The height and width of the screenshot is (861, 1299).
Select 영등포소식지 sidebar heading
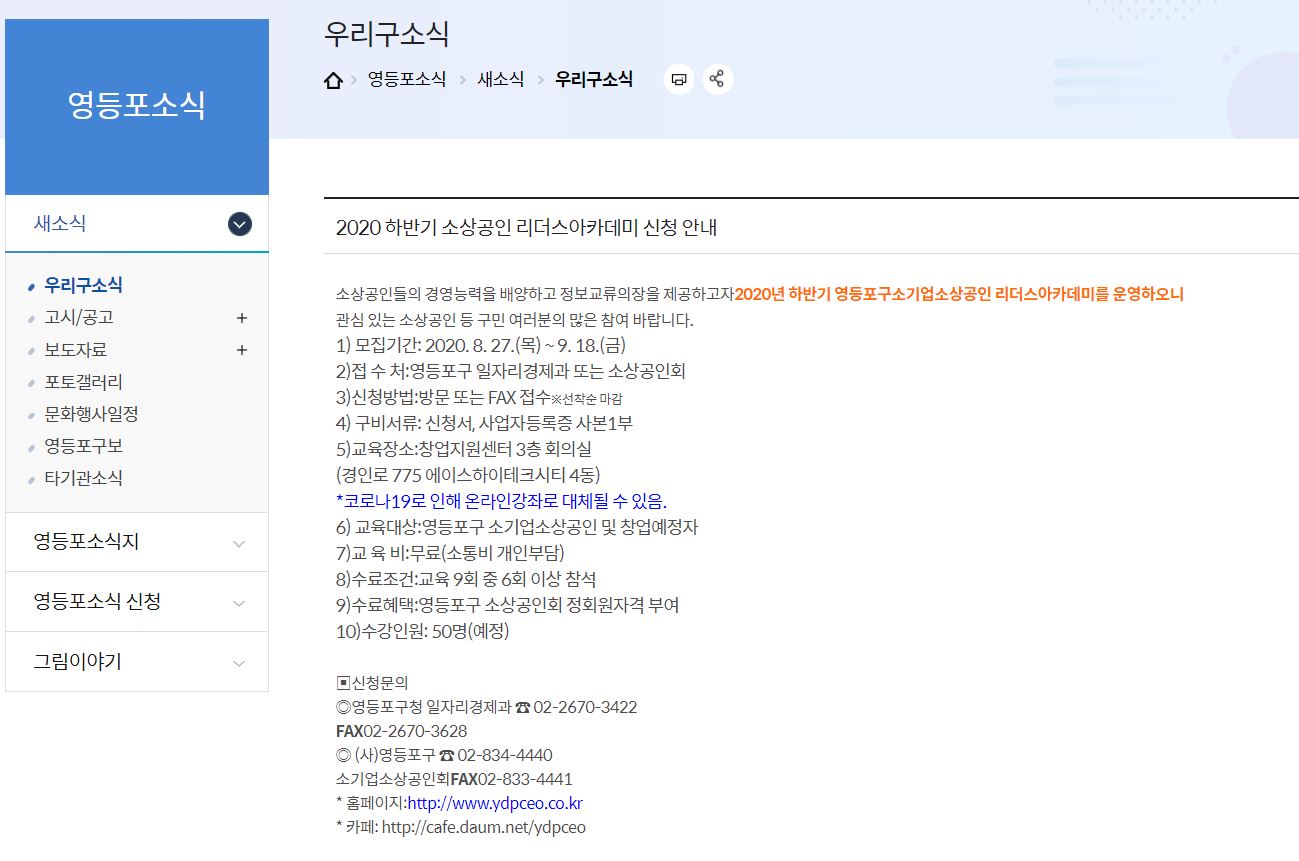click(86, 541)
